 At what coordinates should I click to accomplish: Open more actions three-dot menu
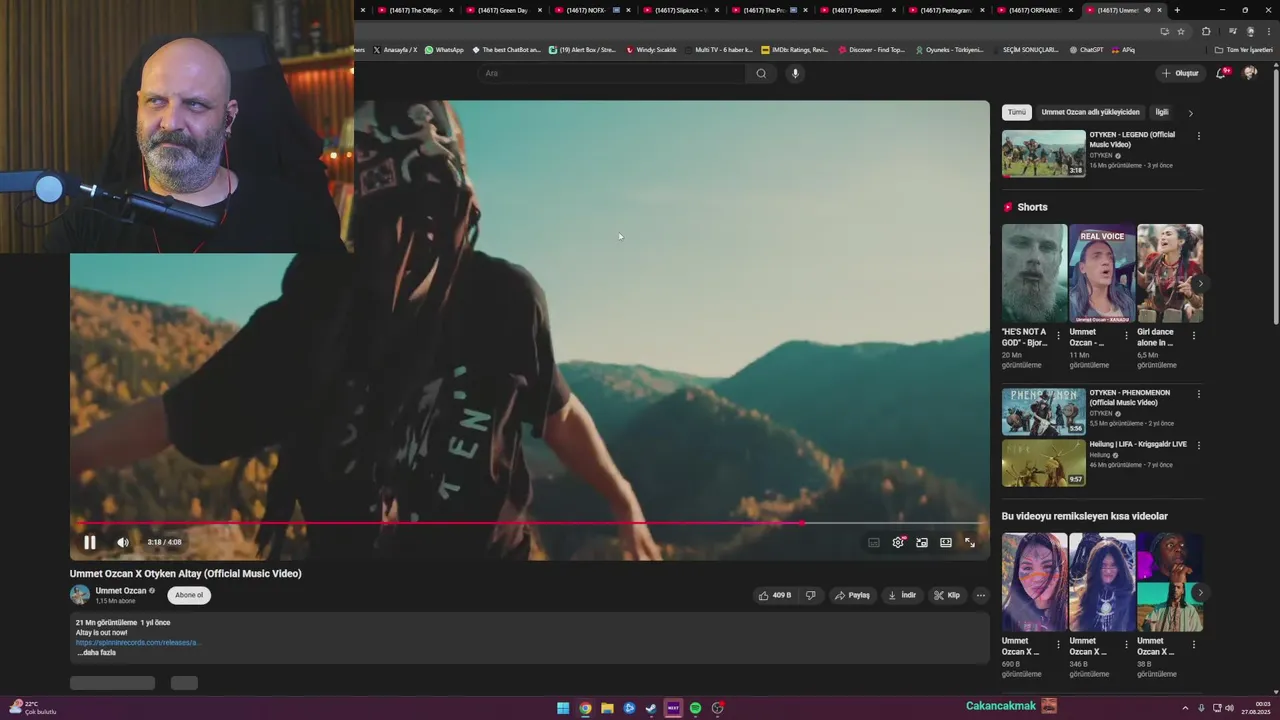[980, 595]
